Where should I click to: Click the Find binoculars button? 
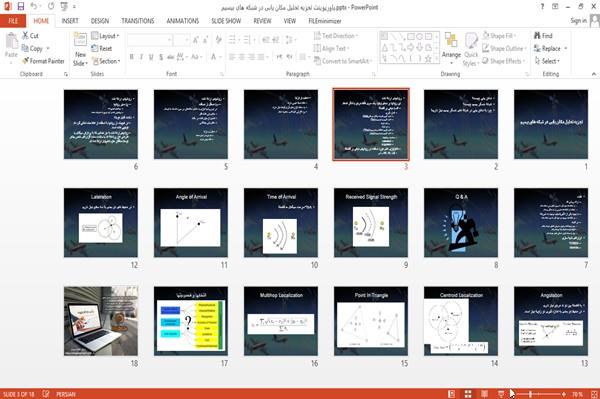[x=543, y=36]
